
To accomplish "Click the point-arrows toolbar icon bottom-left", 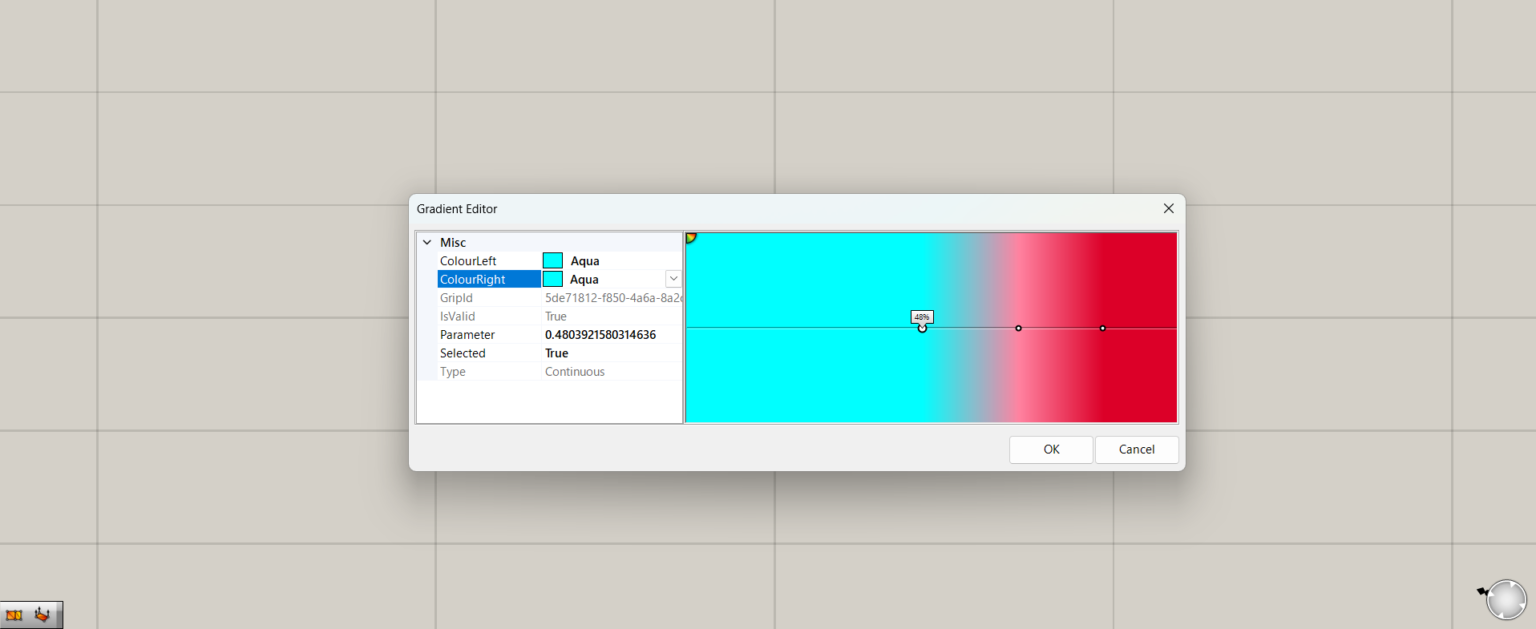I will click(x=40, y=614).
